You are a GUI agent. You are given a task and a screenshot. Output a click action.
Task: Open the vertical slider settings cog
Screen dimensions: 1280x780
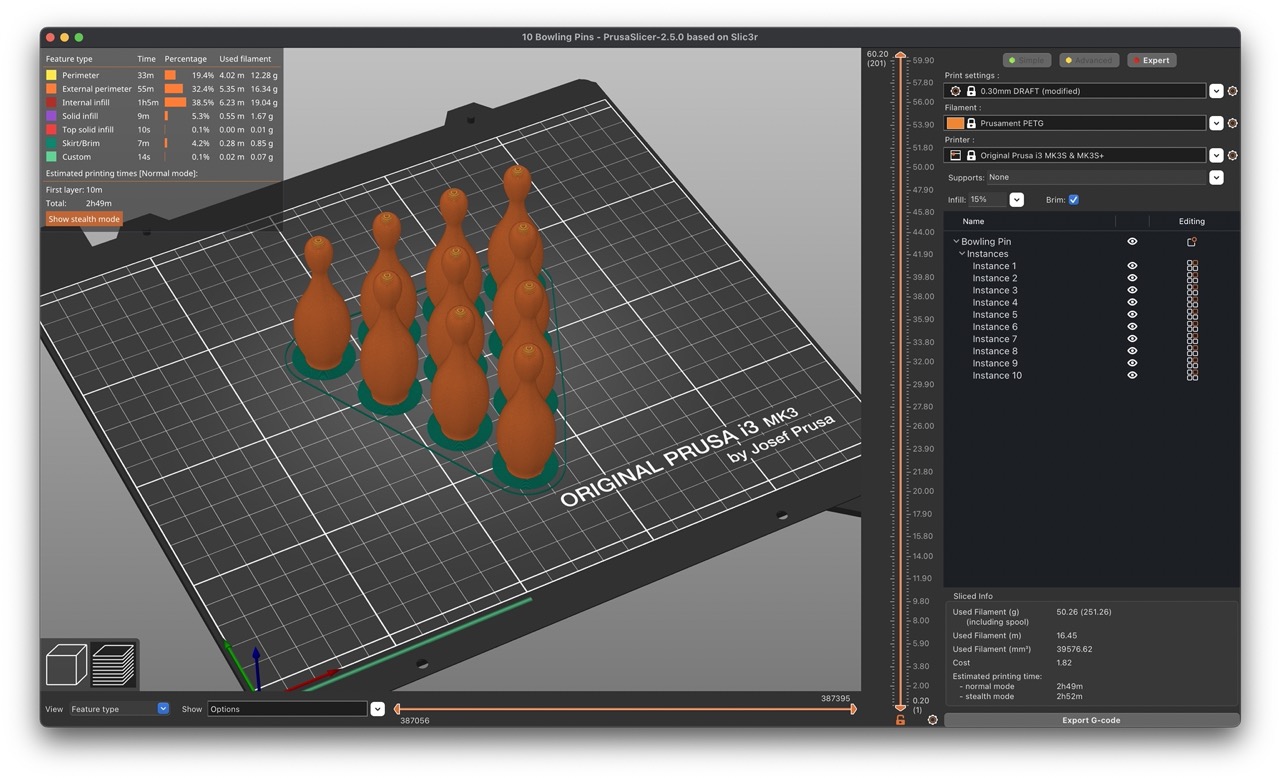[x=933, y=720]
